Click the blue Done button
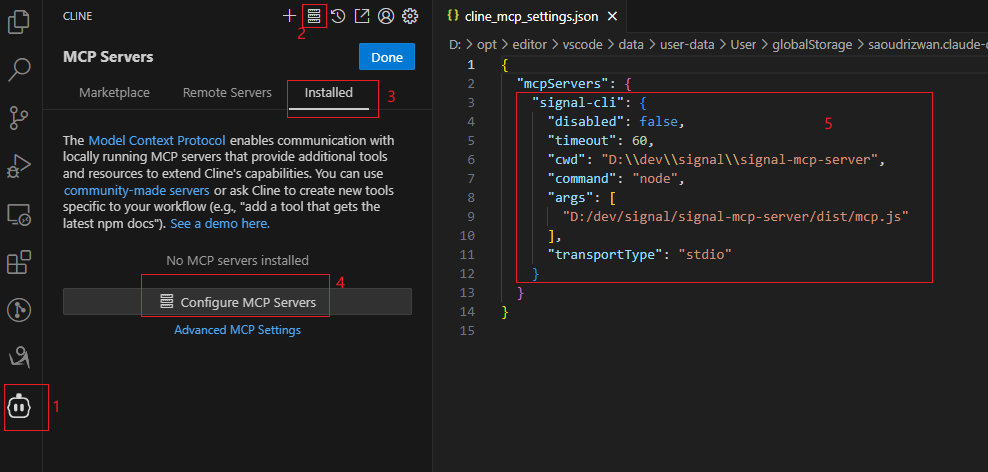This screenshot has height=472, width=988. tap(386, 57)
